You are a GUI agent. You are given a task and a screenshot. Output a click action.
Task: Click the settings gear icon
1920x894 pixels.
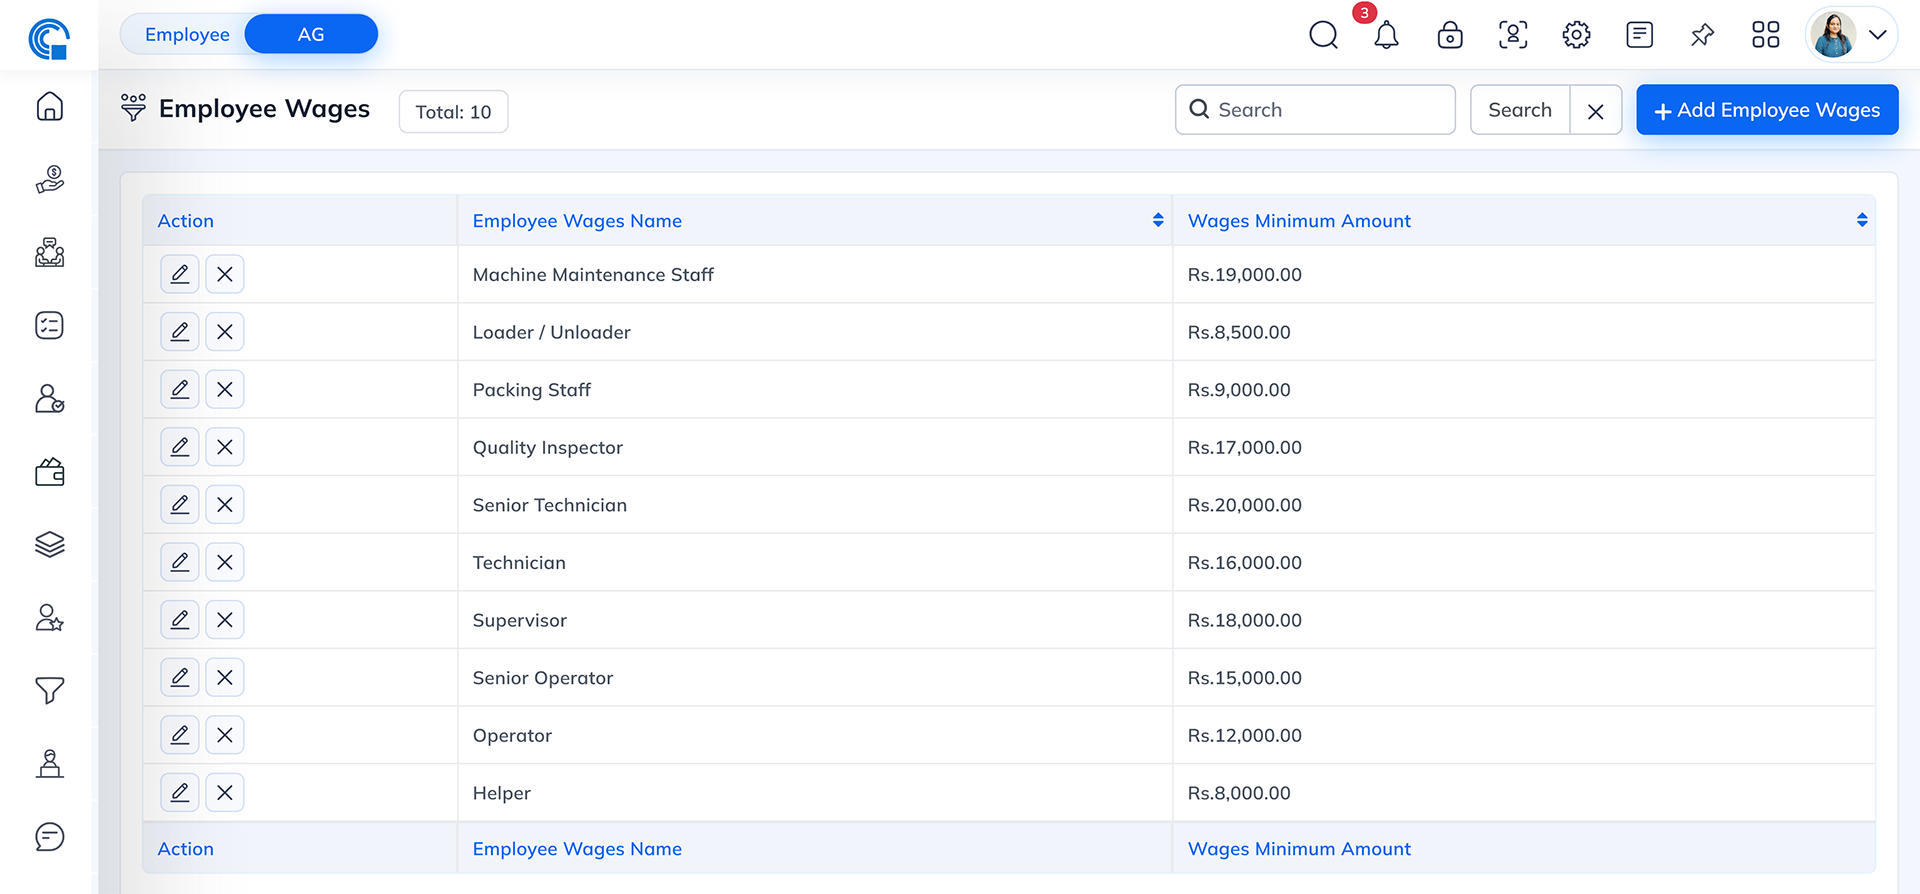[x=1576, y=35]
